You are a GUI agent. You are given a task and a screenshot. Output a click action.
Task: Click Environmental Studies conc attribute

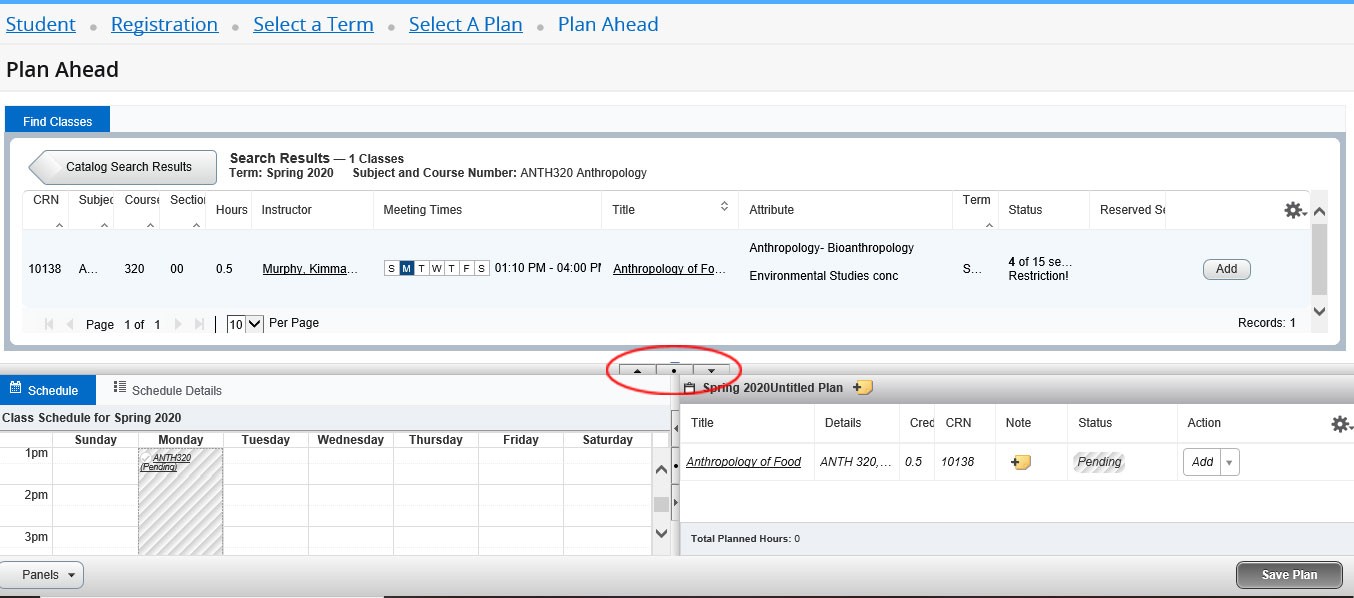click(824, 276)
